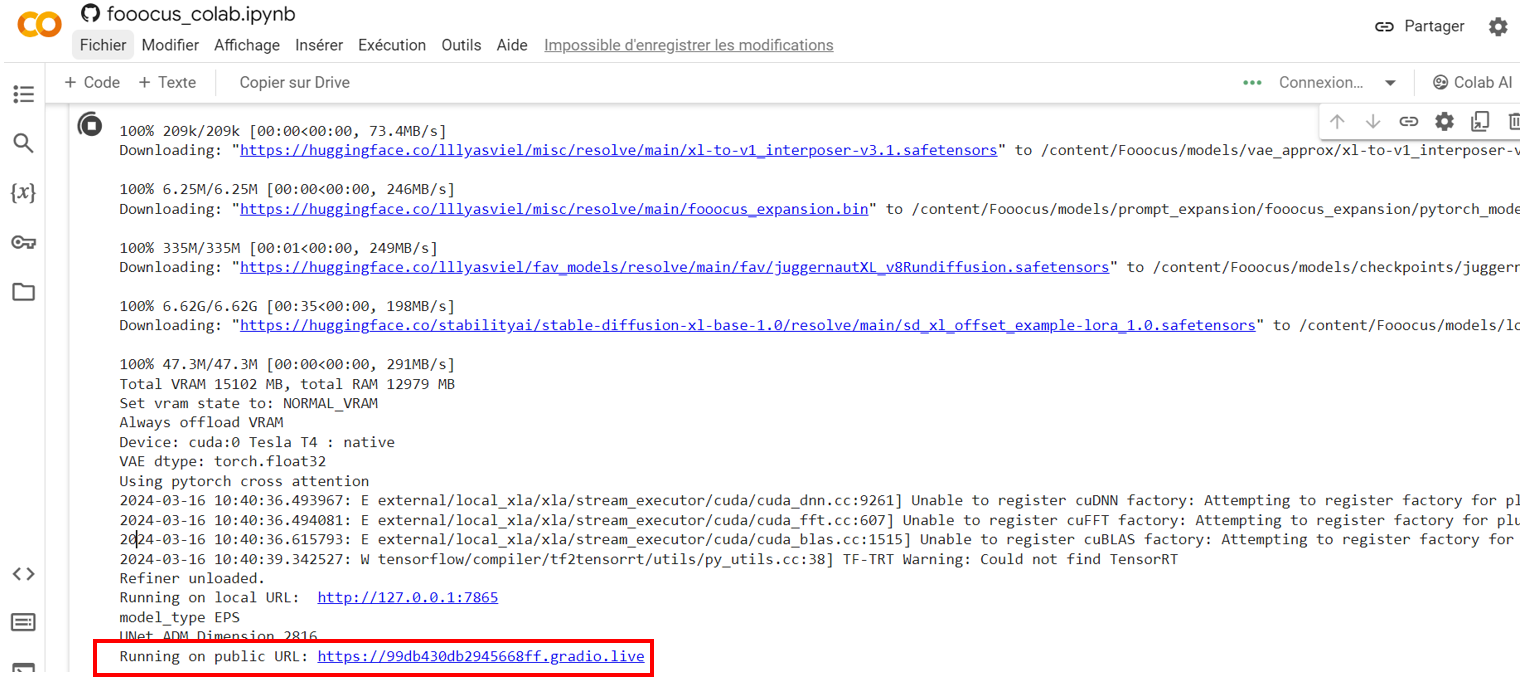Move cell up with arrow icon
This screenshot has width=1529, height=682.
coord(1337,121)
